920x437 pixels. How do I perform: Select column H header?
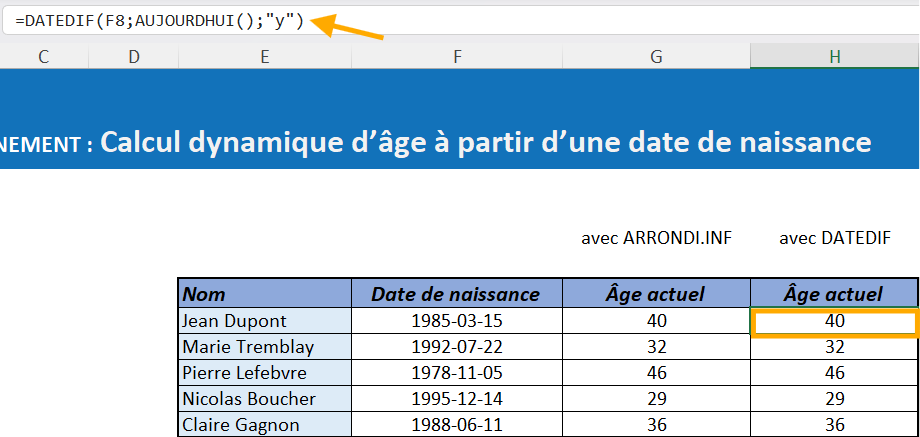click(x=835, y=57)
